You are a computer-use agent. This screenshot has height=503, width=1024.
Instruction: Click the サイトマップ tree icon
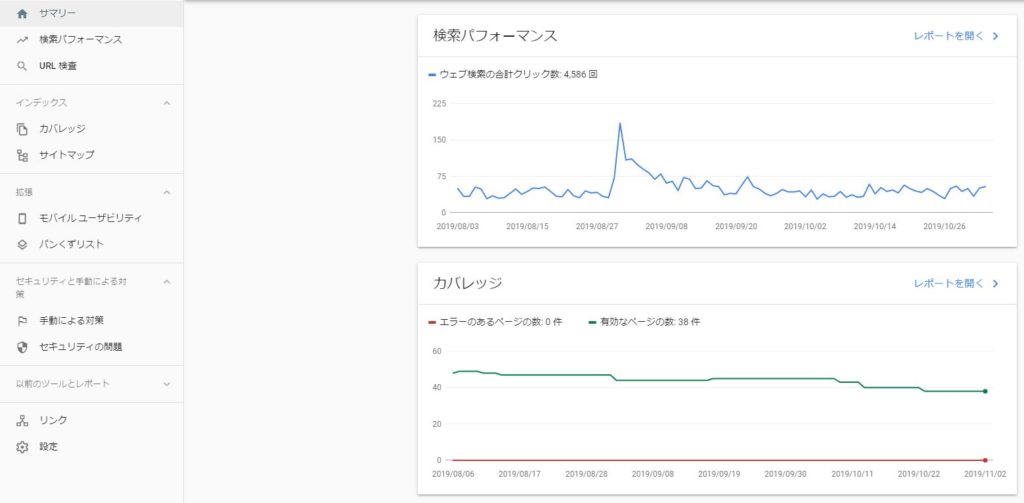click(22, 155)
